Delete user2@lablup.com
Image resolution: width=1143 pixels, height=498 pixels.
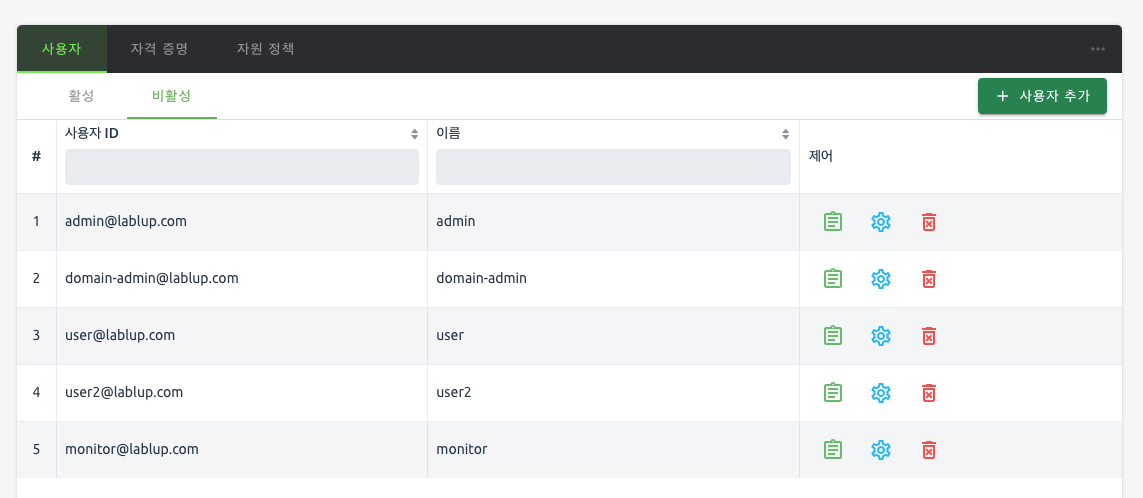(929, 392)
